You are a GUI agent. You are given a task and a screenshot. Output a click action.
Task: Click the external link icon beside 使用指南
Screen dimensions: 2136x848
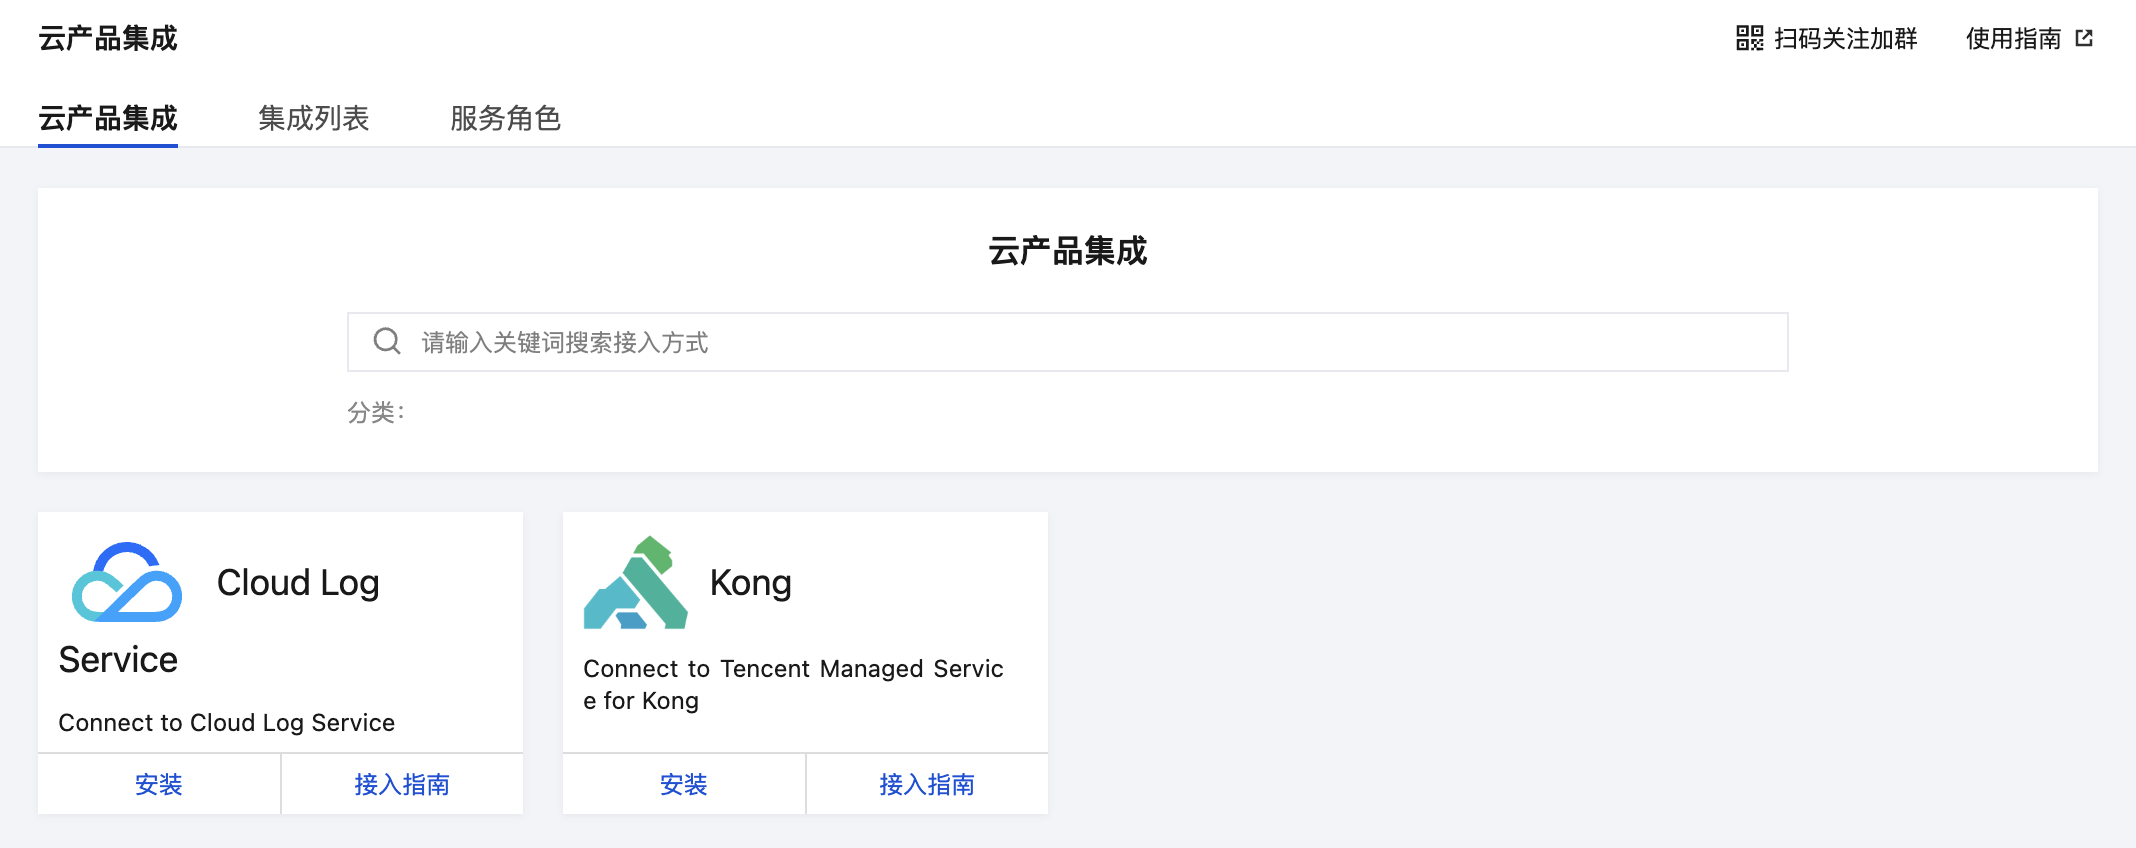pos(2084,39)
